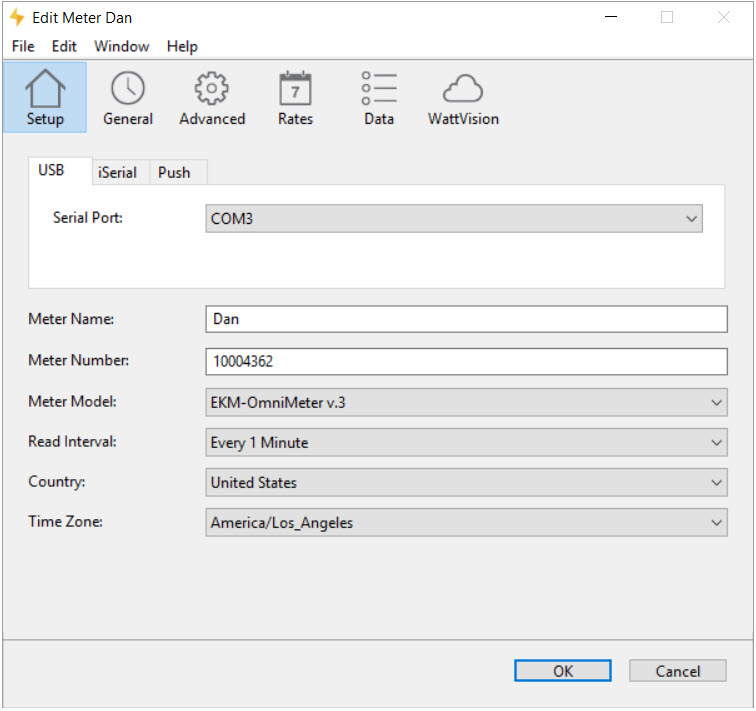
Task: Open the Setup house icon
Action: pyautogui.click(x=44, y=98)
